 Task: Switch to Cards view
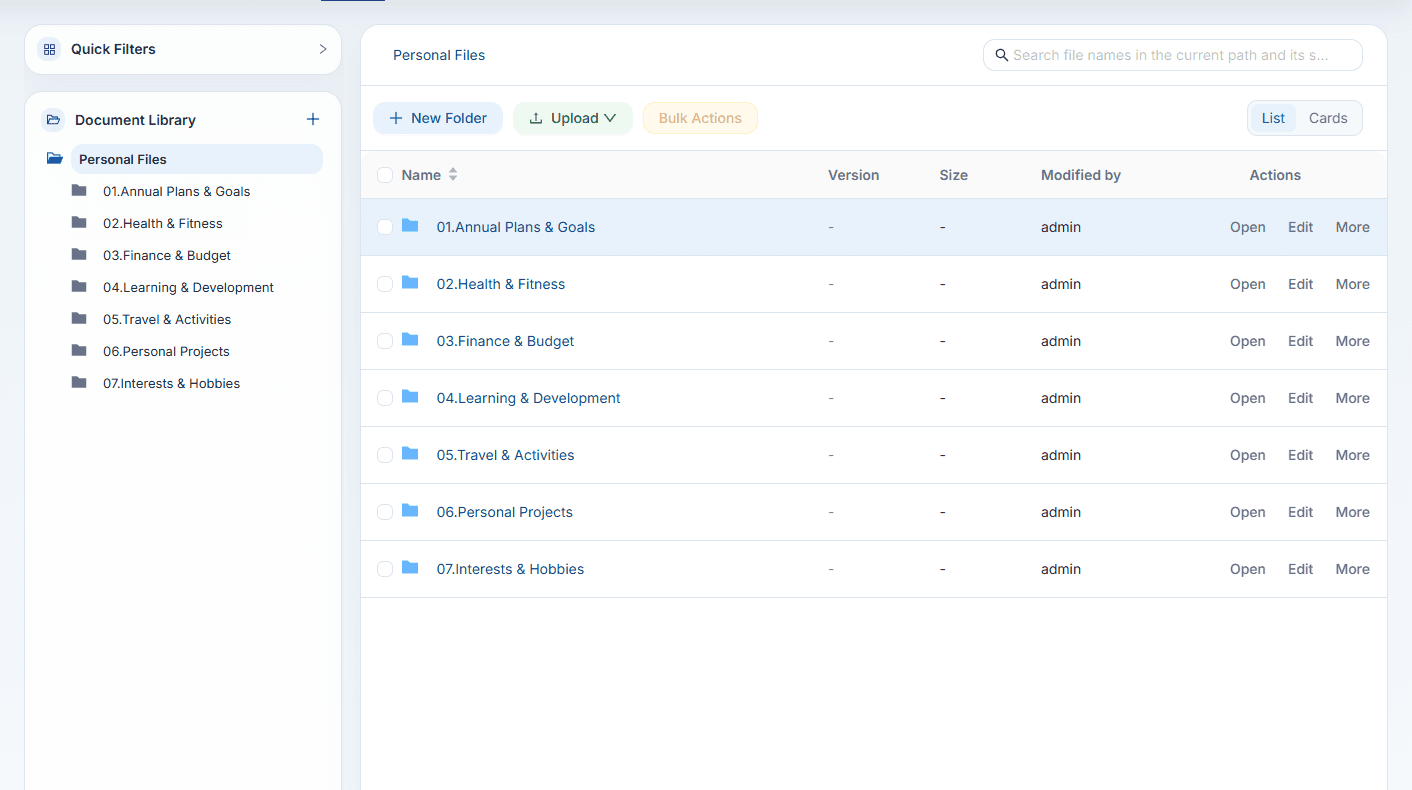coord(1328,118)
